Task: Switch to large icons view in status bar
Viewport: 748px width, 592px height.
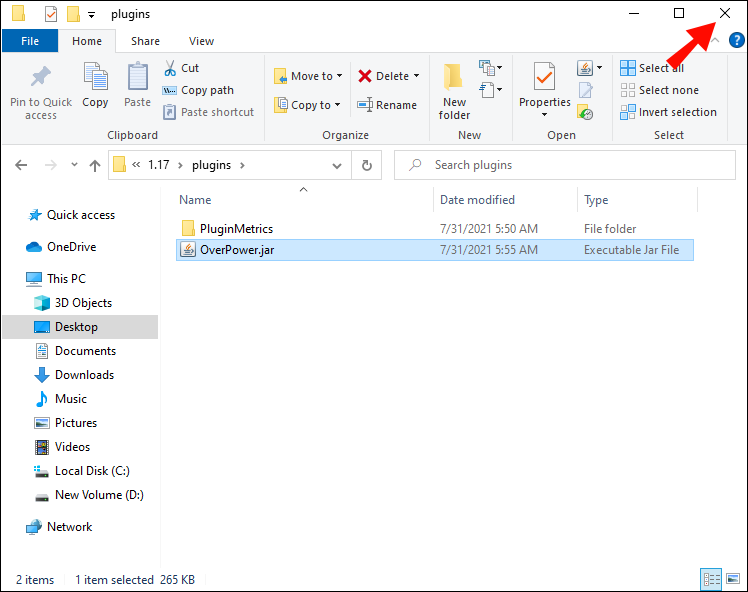Action: [733, 579]
